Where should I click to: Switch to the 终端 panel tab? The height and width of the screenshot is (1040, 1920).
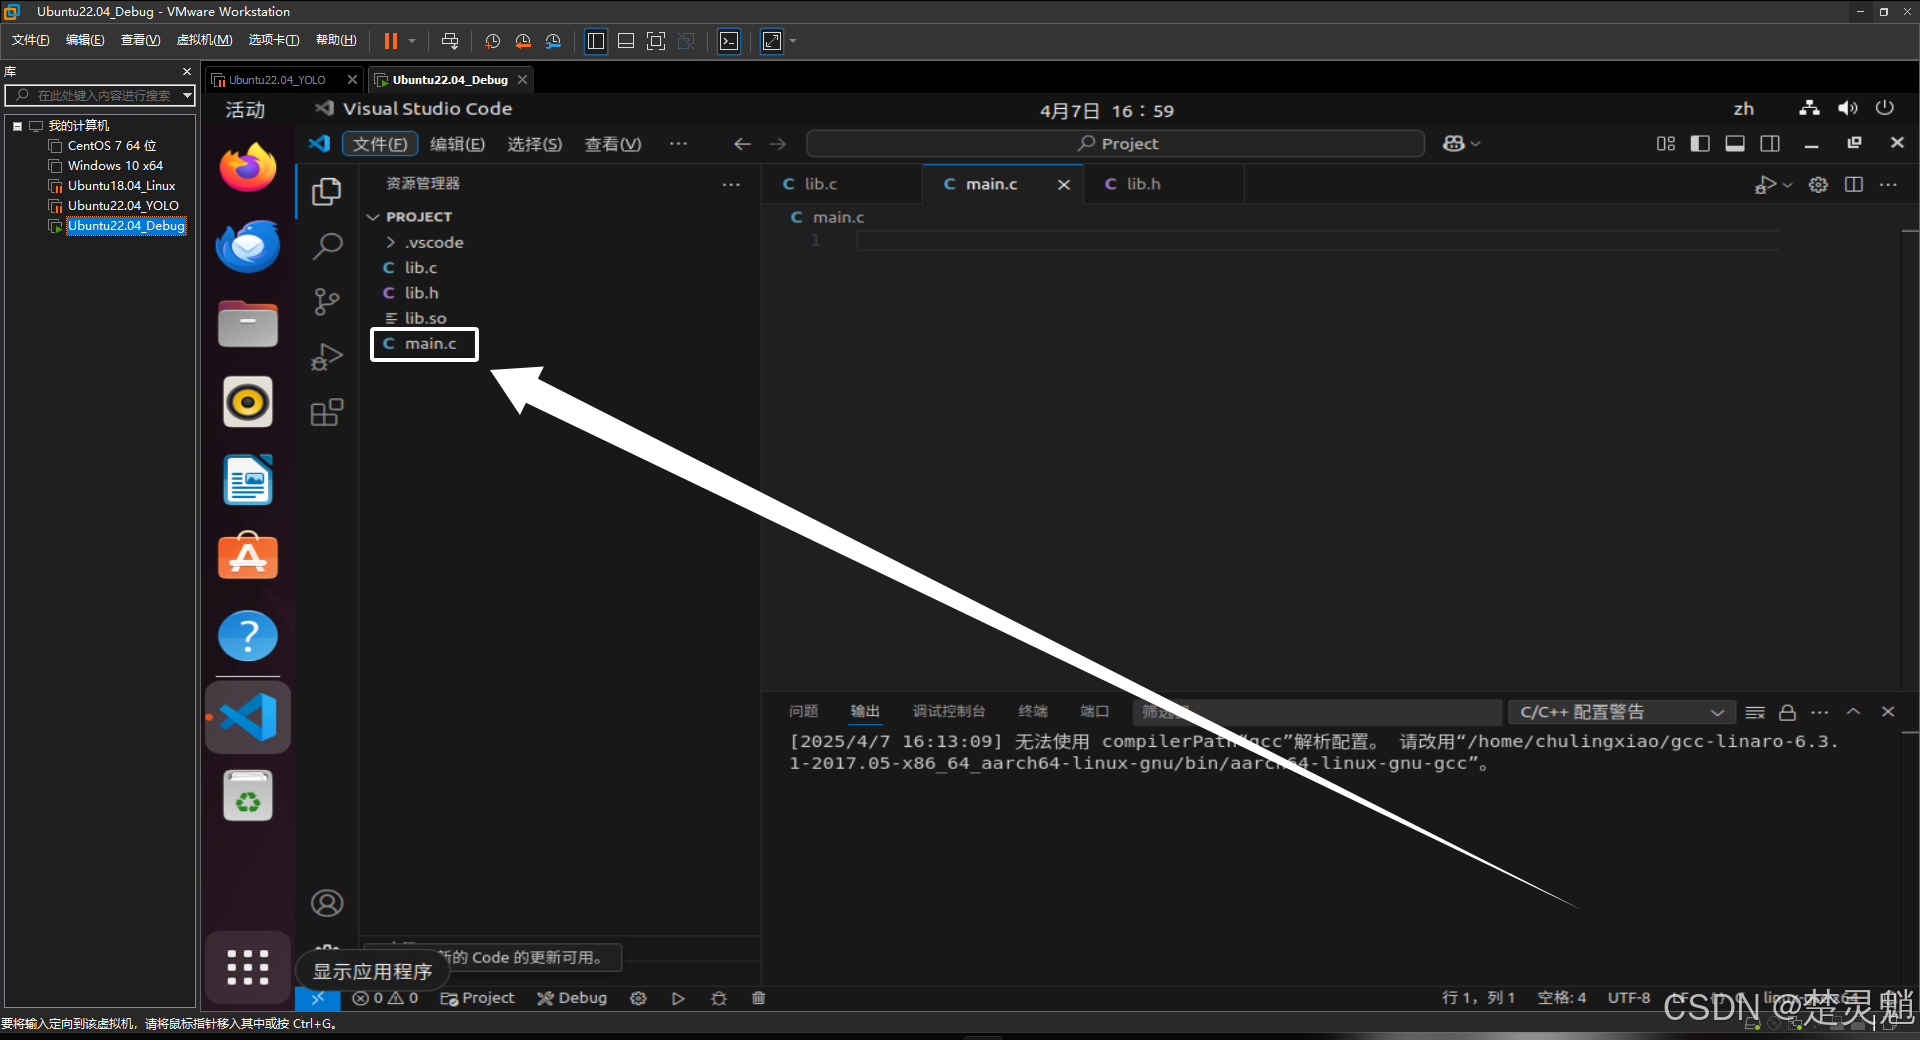(x=1033, y=711)
